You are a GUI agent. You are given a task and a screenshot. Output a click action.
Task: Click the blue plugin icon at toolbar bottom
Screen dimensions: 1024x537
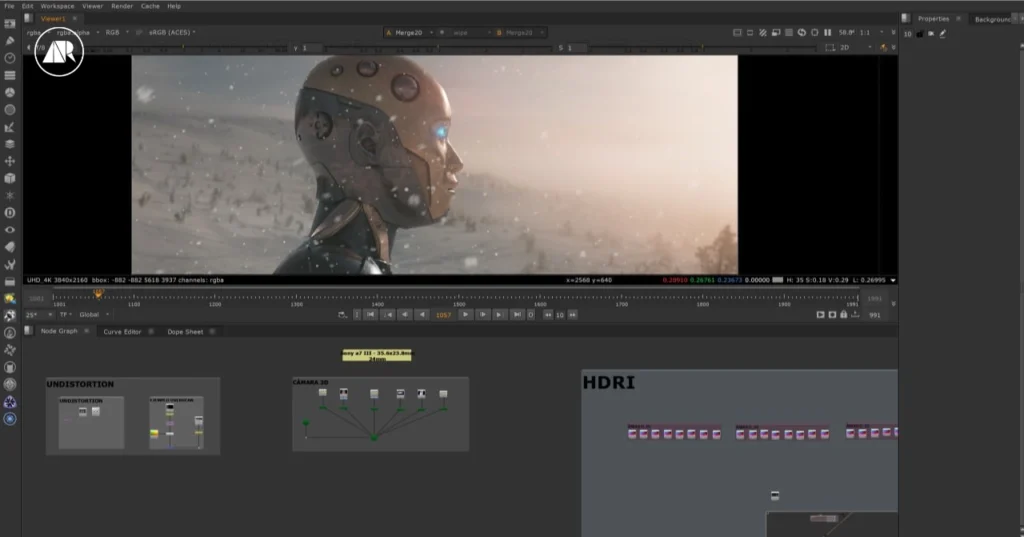point(10,419)
